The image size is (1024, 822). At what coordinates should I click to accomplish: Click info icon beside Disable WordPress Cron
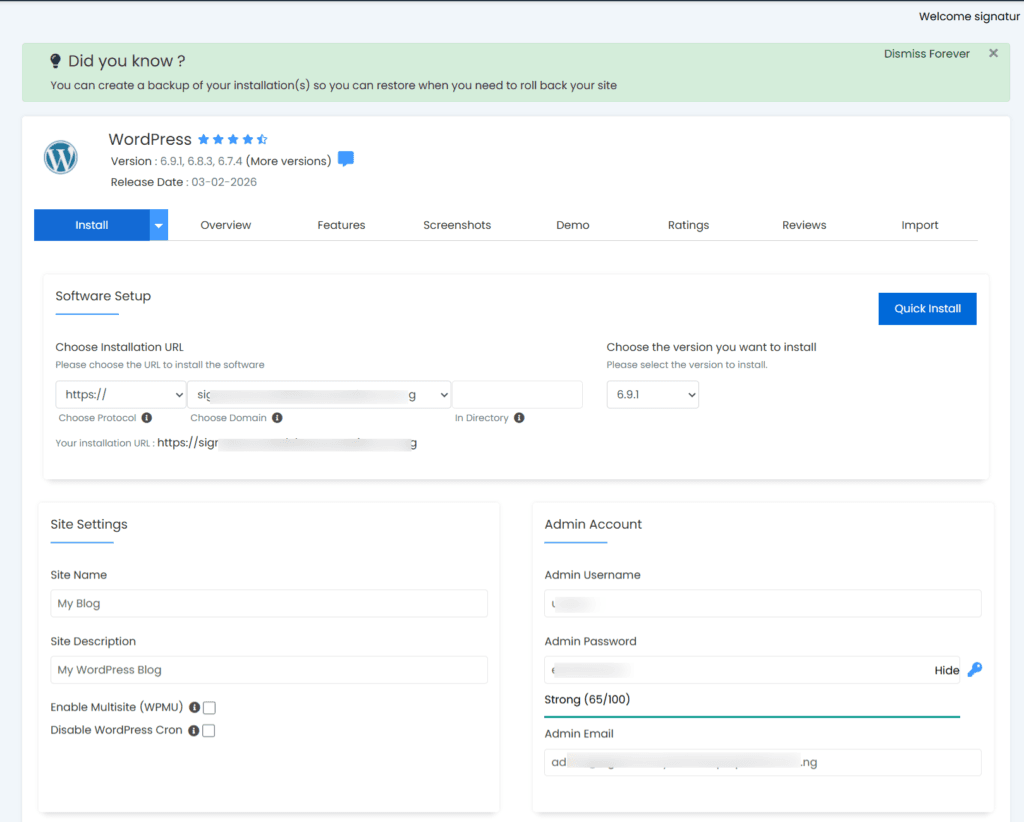click(x=194, y=731)
